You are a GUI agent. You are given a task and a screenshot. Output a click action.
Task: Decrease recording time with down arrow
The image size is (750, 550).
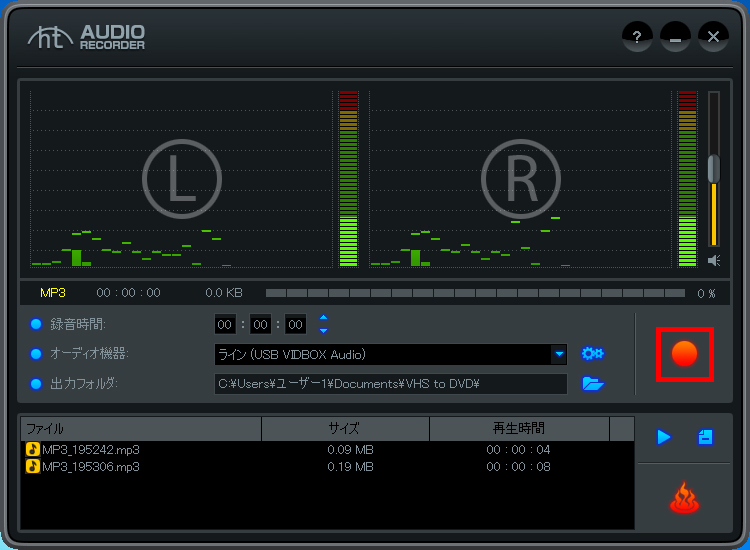pyautogui.click(x=323, y=330)
